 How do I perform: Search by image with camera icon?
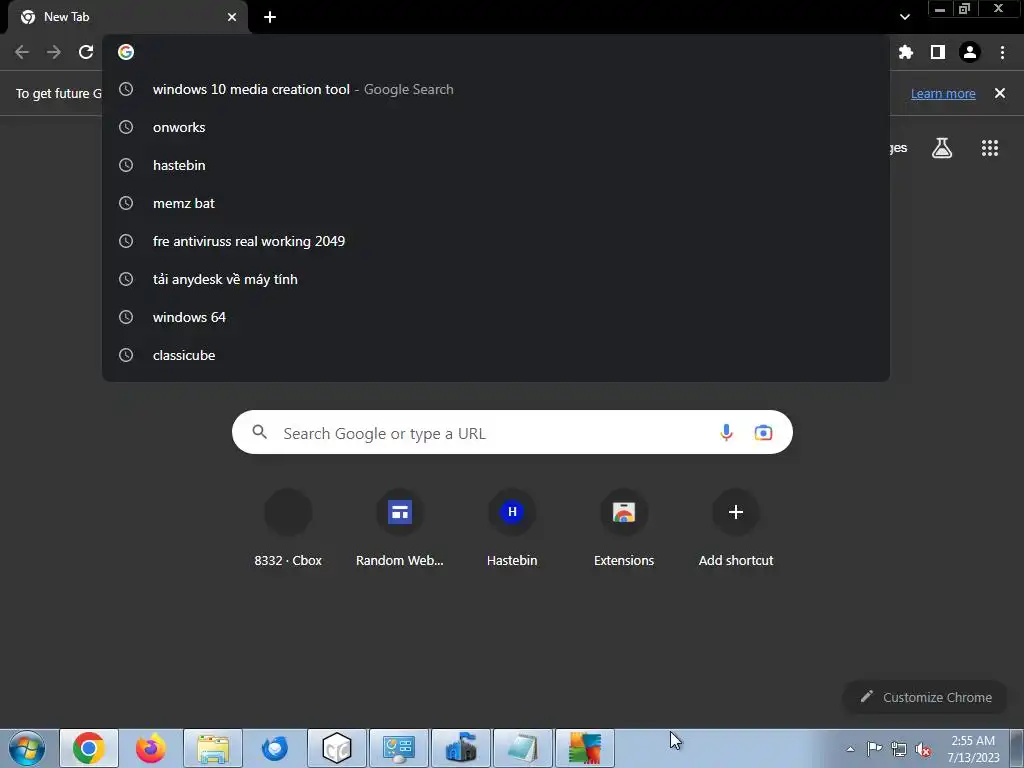[763, 432]
